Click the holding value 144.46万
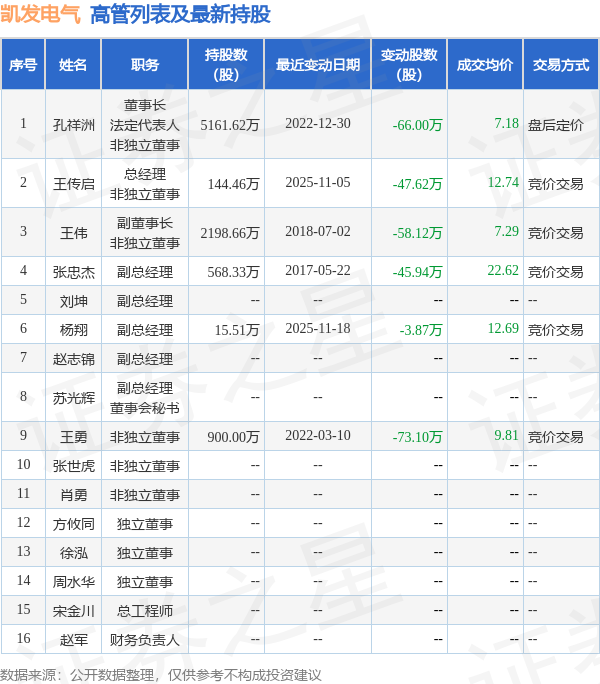This screenshot has width=600, height=684. [x=233, y=184]
